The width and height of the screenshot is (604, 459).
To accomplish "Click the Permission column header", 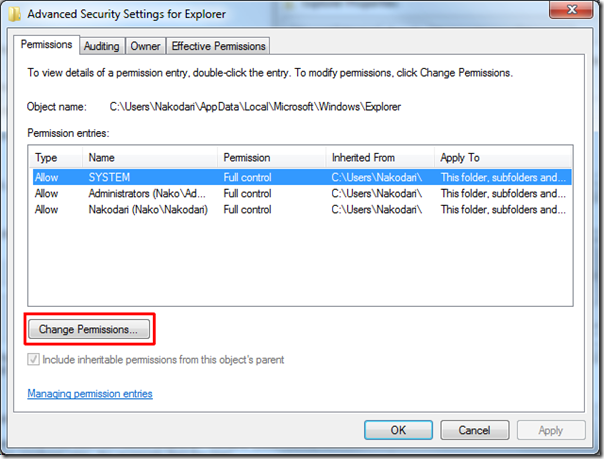I will click(x=272, y=158).
